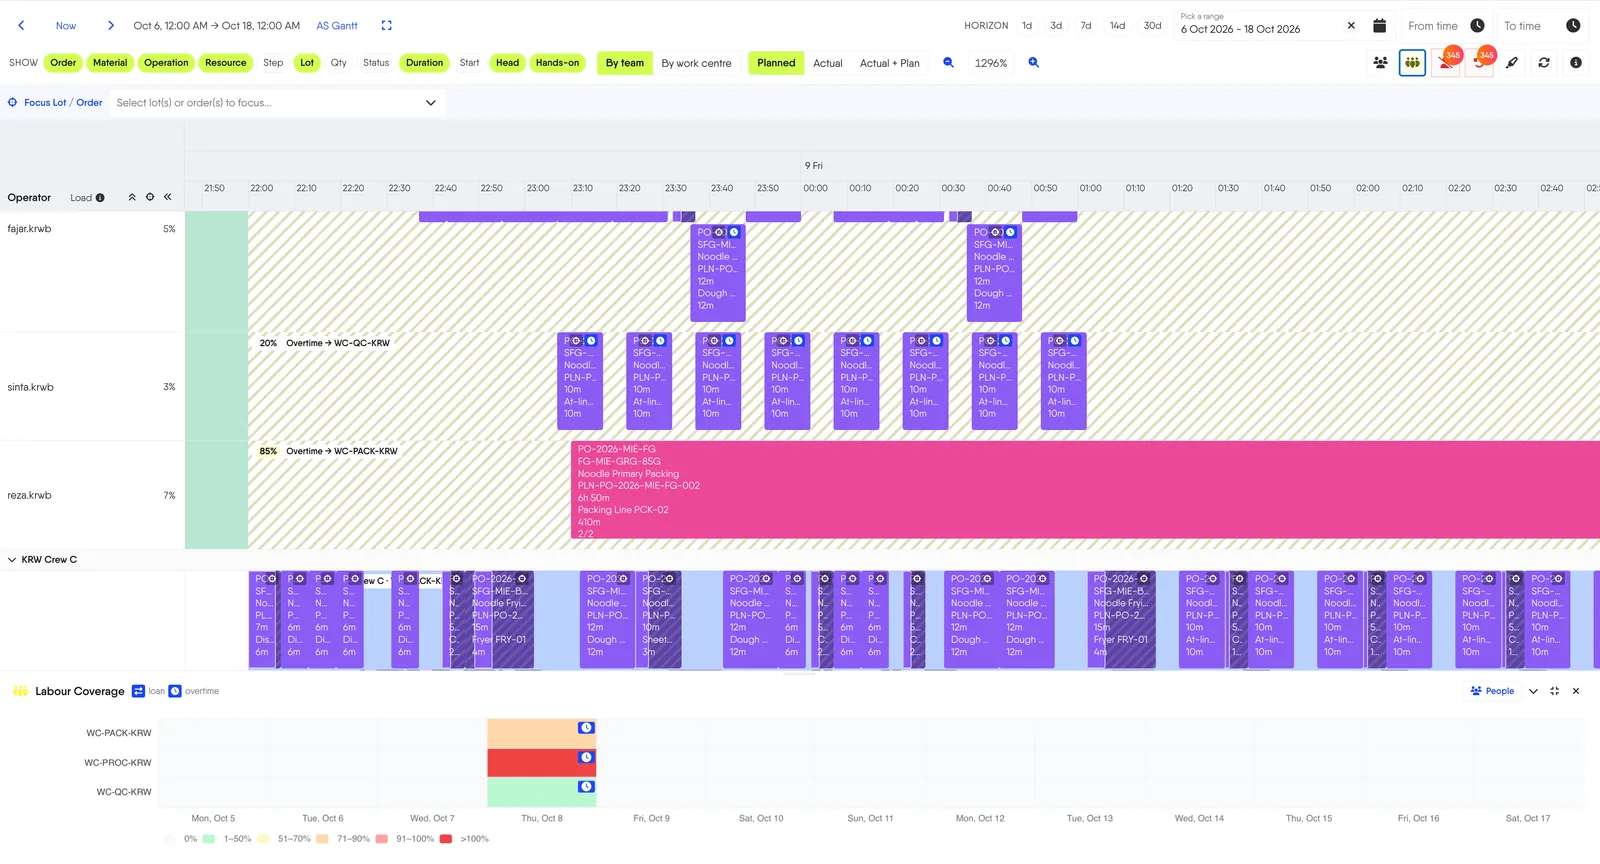Click the Now button
Image resolution: width=1600 pixels, height=864 pixels.
pyautogui.click(x=66, y=26)
